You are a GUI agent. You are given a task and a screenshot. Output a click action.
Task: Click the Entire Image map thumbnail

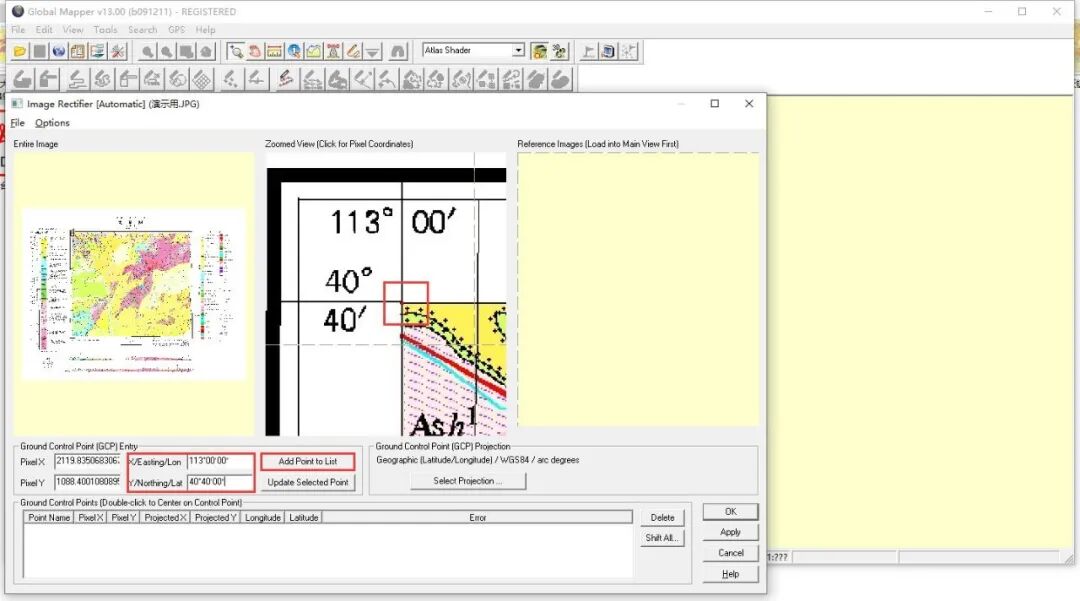coord(134,294)
